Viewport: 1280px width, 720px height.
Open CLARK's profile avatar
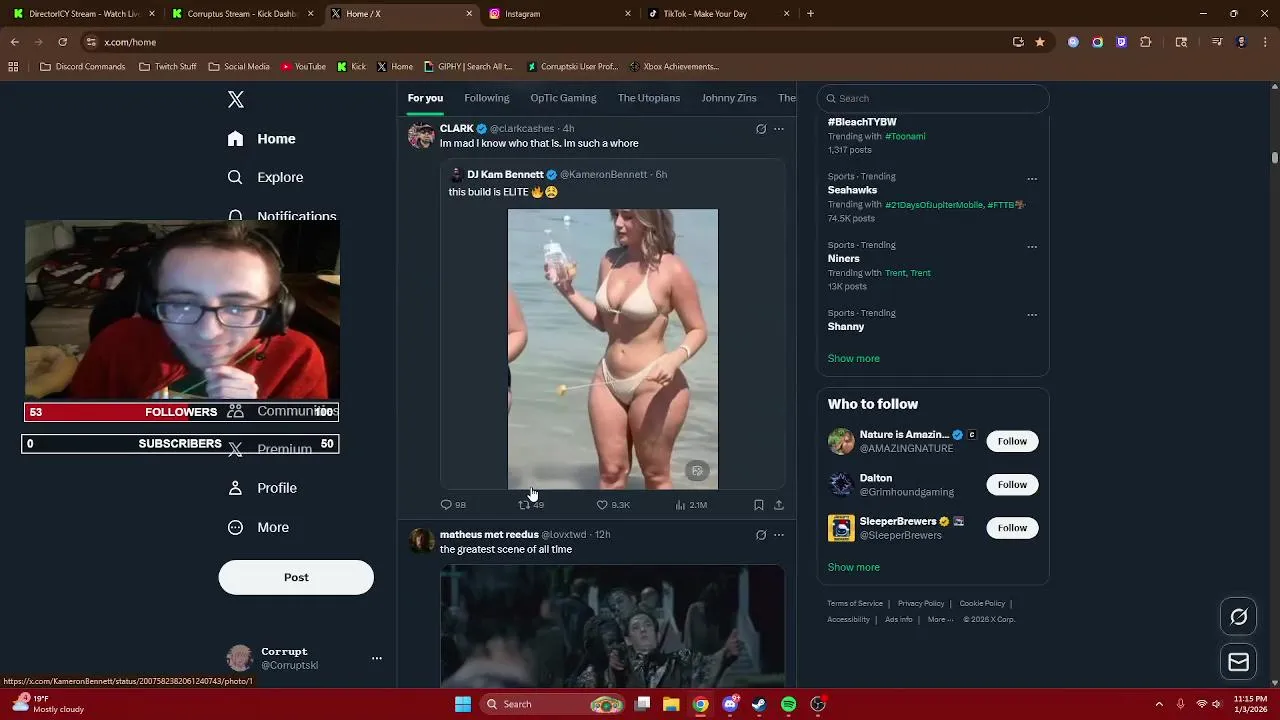pos(421,135)
